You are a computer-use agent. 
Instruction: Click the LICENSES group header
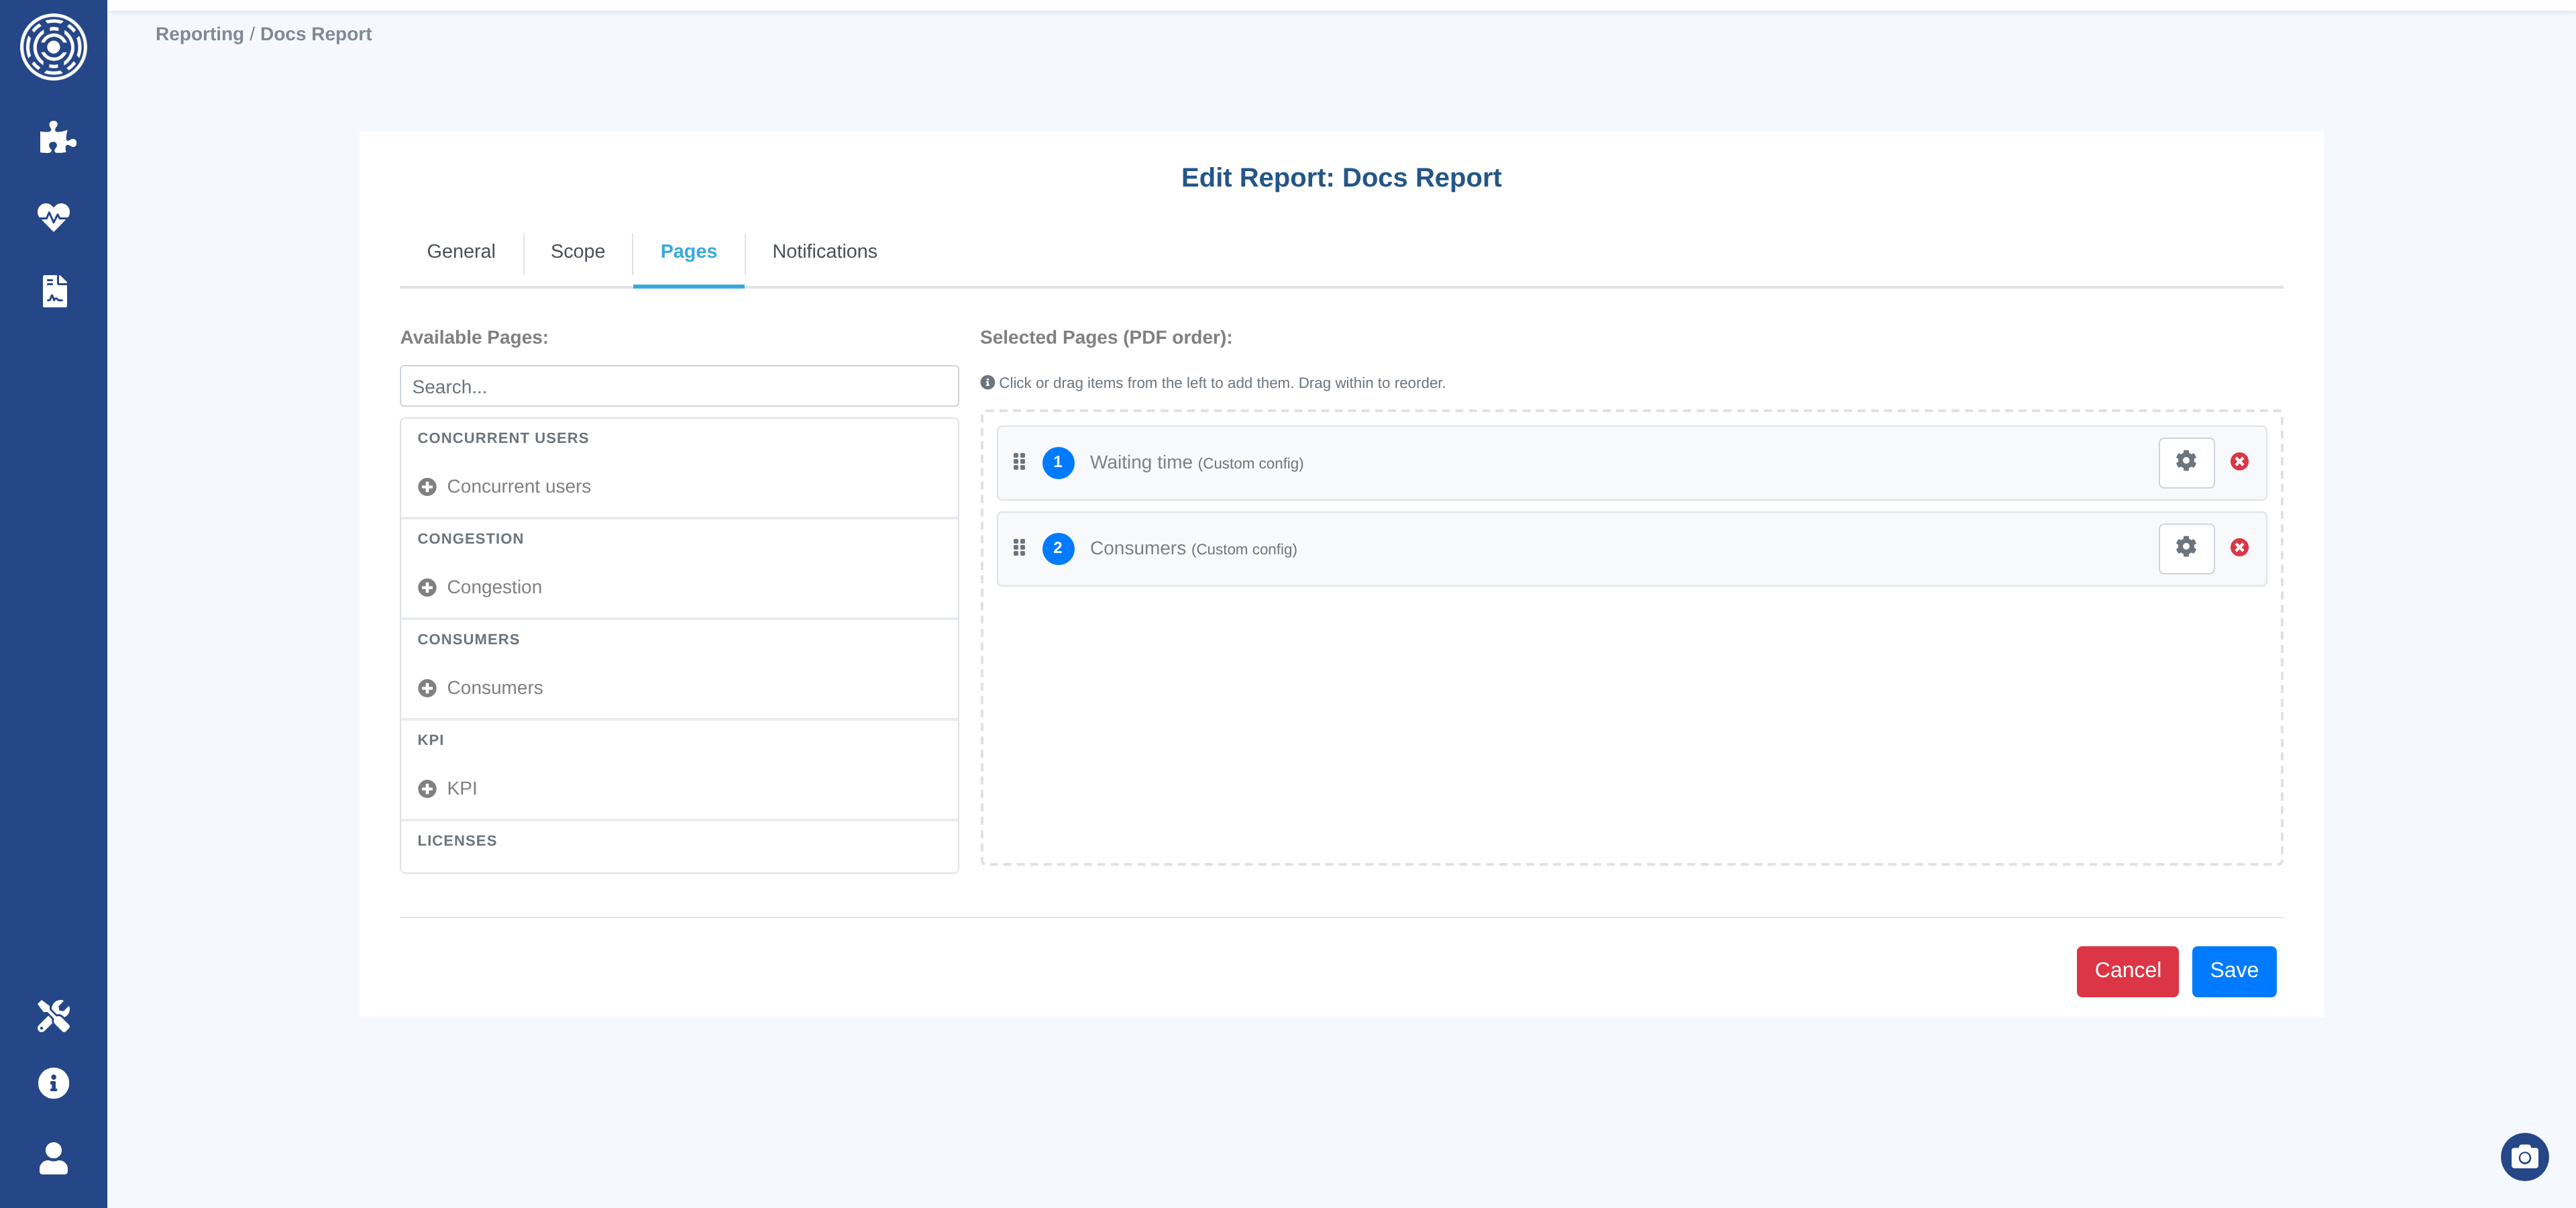457,841
